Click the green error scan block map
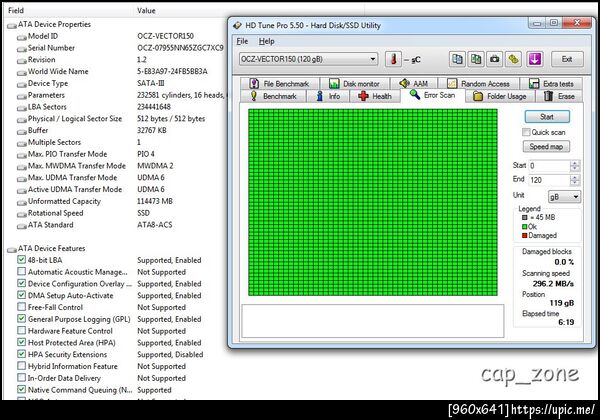 click(x=373, y=202)
